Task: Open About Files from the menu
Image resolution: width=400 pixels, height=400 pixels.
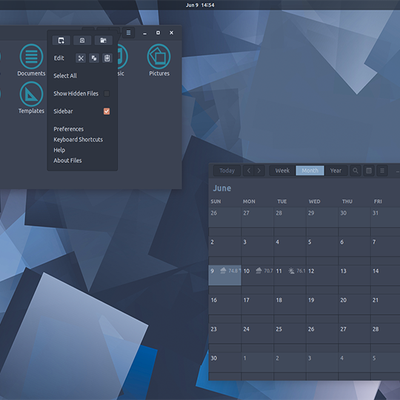Action: [x=68, y=161]
